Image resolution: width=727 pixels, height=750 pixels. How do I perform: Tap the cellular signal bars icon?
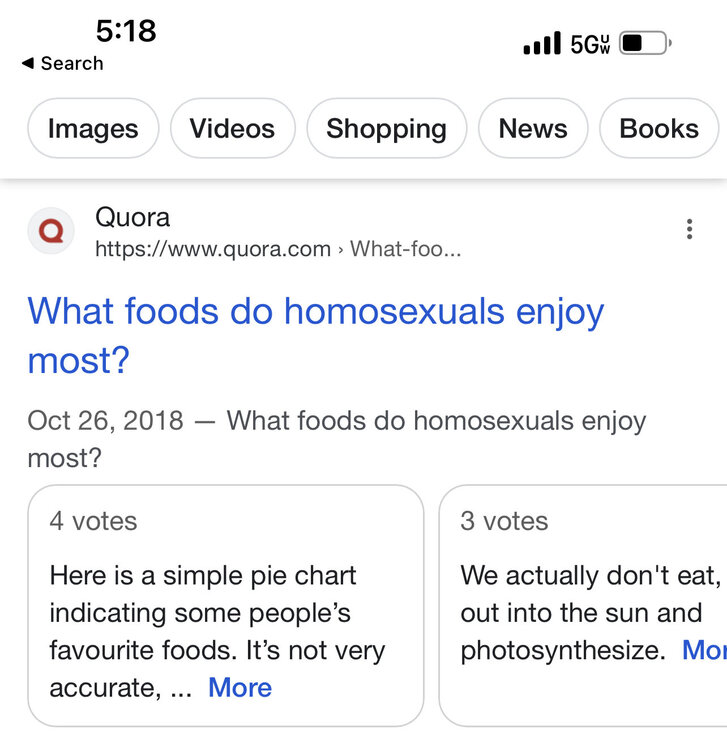(542, 44)
